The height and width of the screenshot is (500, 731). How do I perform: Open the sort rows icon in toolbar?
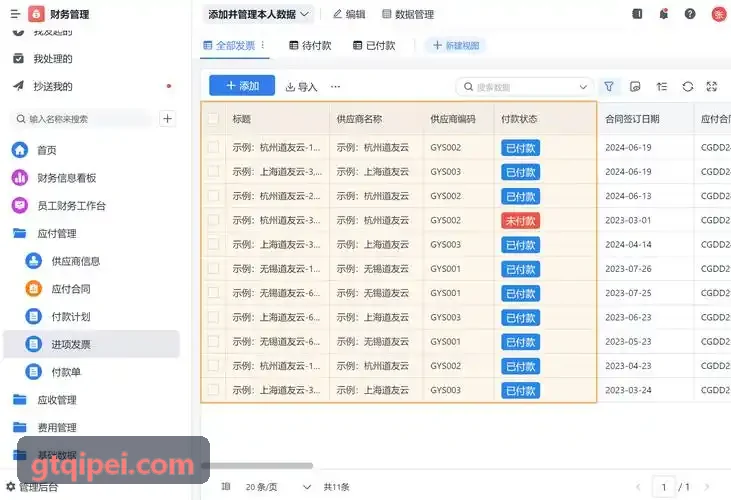(x=662, y=86)
